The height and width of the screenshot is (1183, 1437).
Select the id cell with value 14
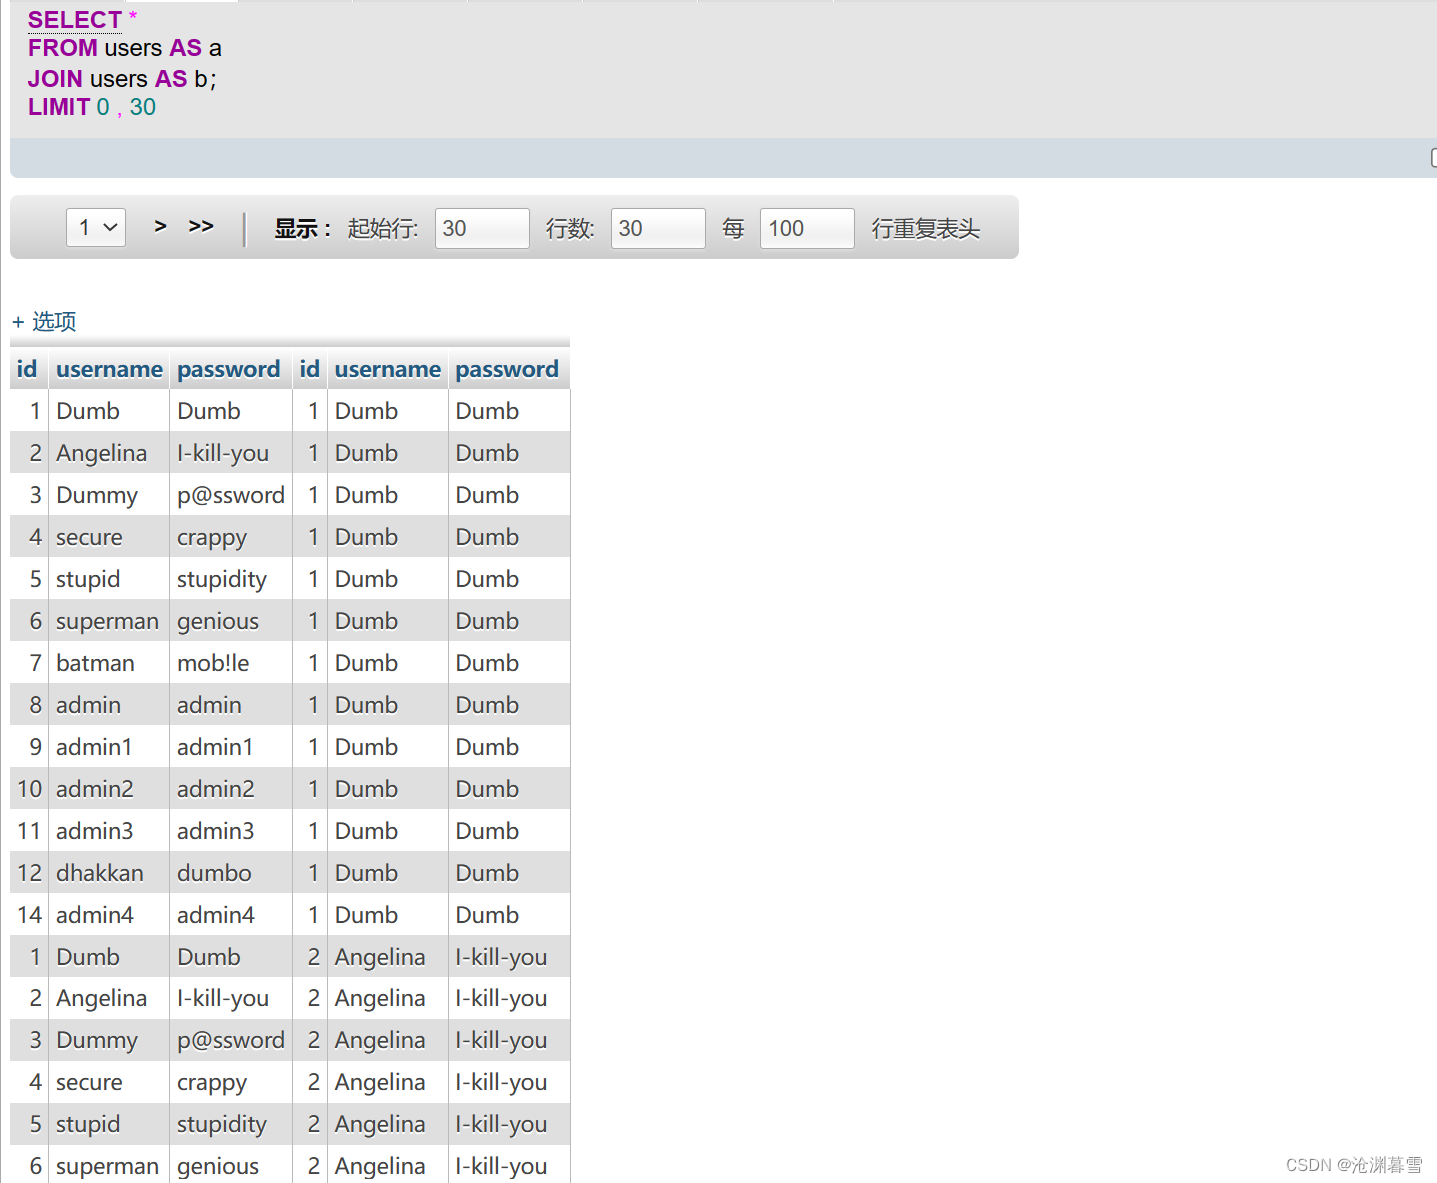coord(29,915)
